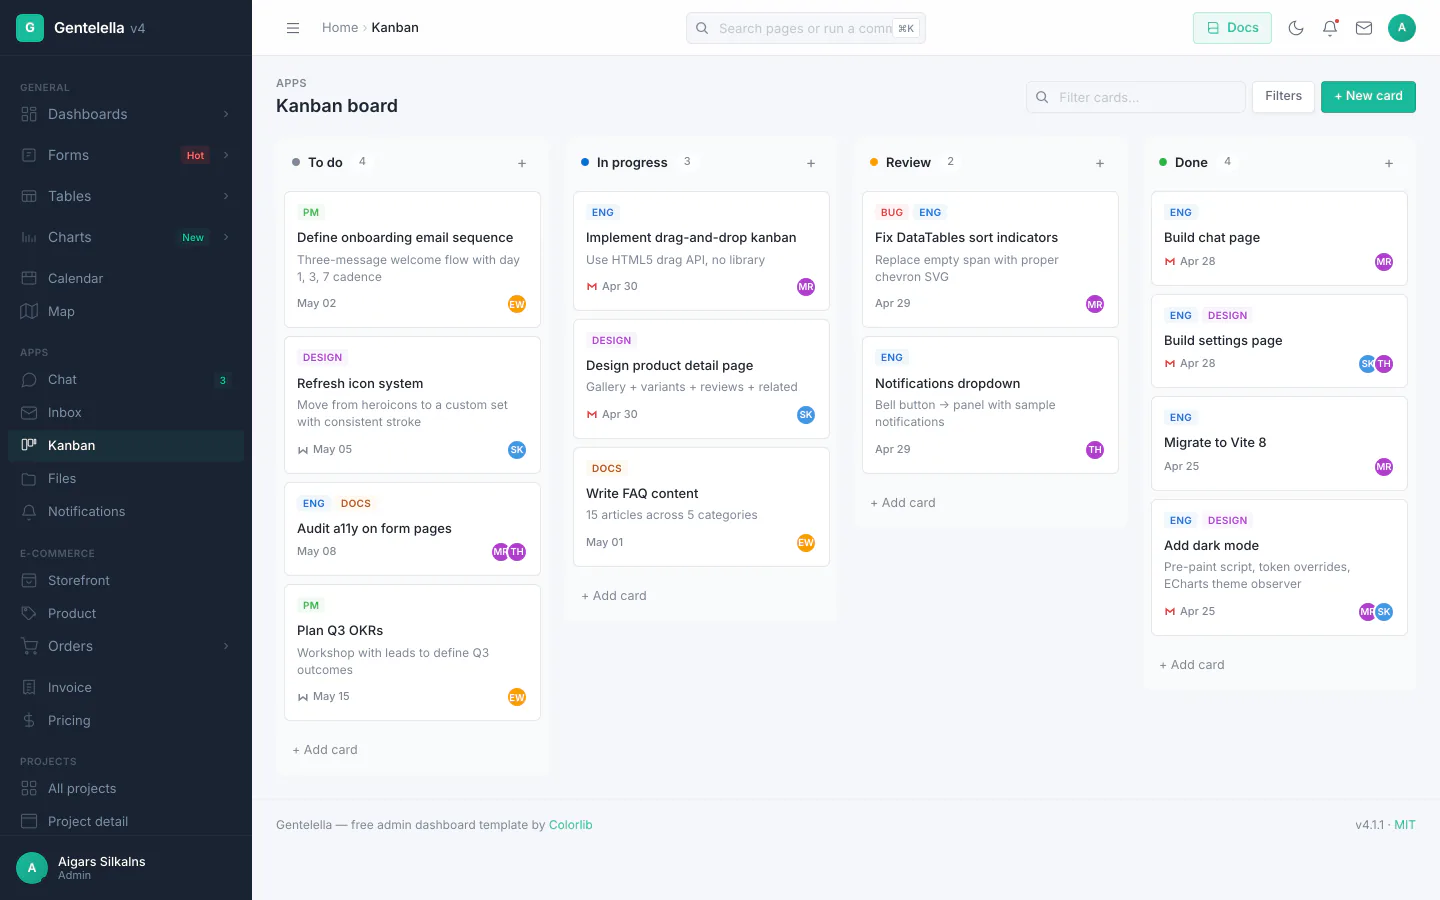Click MR avatar on Implement drag-and-drop card
Viewport: 1440px width, 900px height.
(x=806, y=287)
